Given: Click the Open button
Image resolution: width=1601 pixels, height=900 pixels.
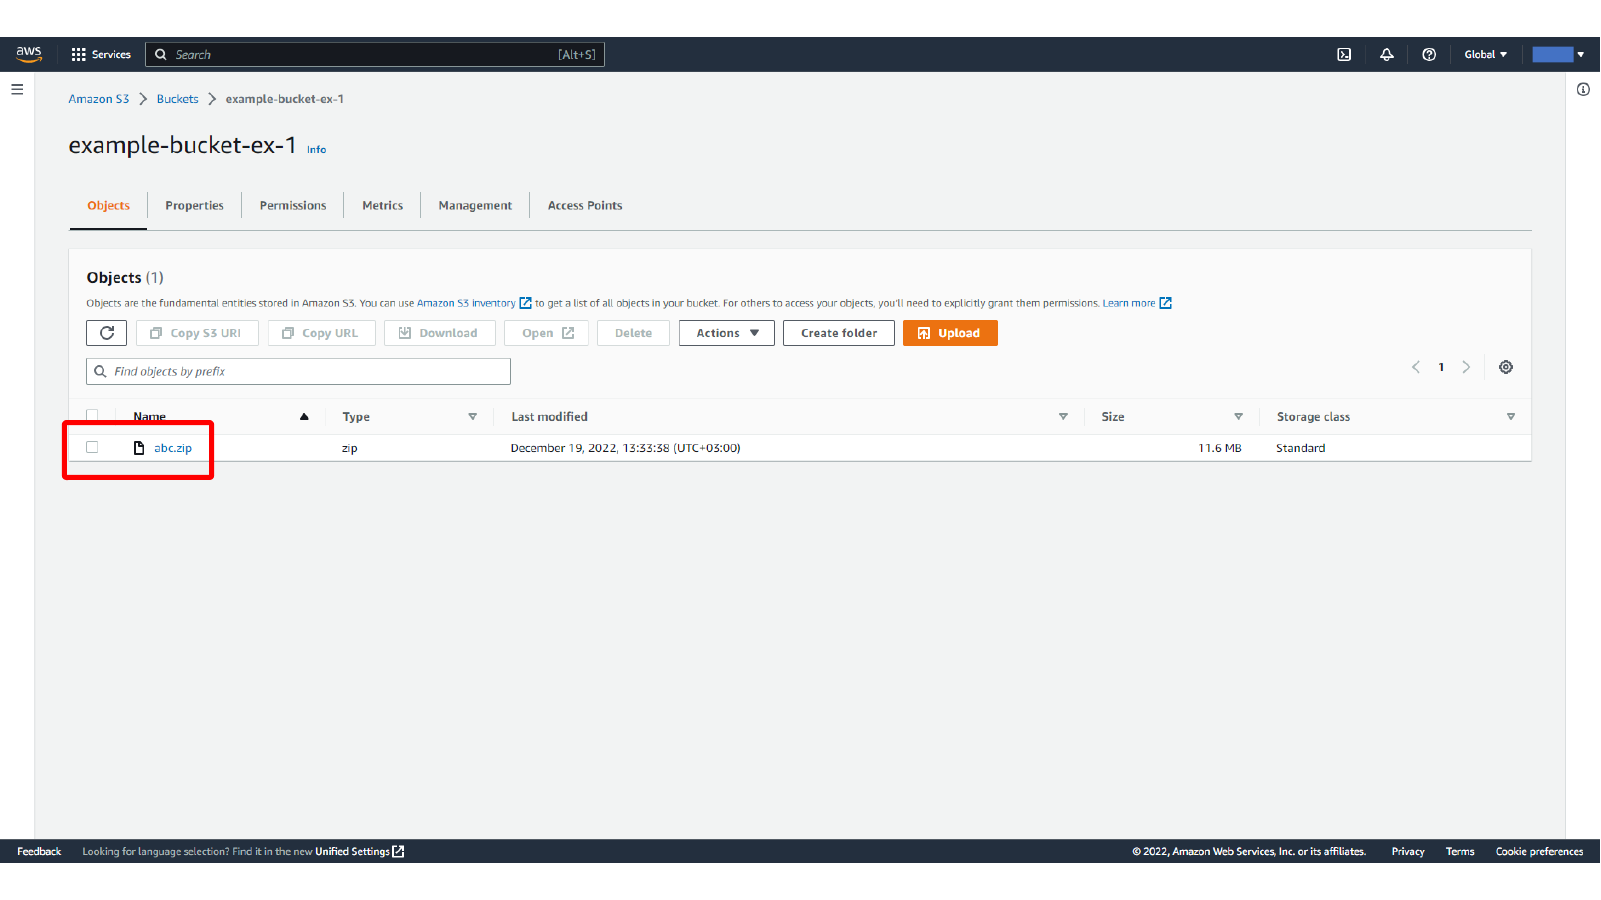Looking at the screenshot, I should 548,333.
